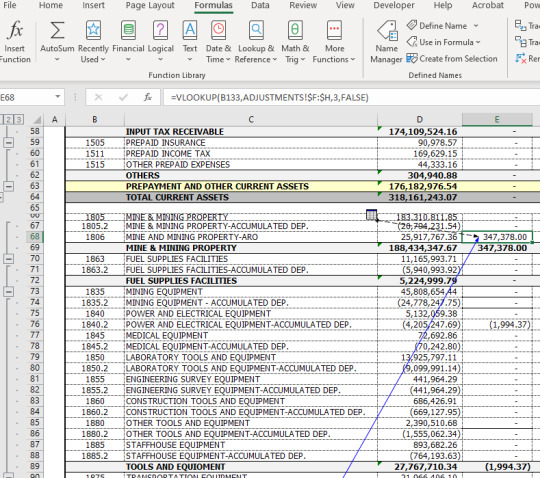
Task: Open Recently Used functions list
Action: point(93,41)
